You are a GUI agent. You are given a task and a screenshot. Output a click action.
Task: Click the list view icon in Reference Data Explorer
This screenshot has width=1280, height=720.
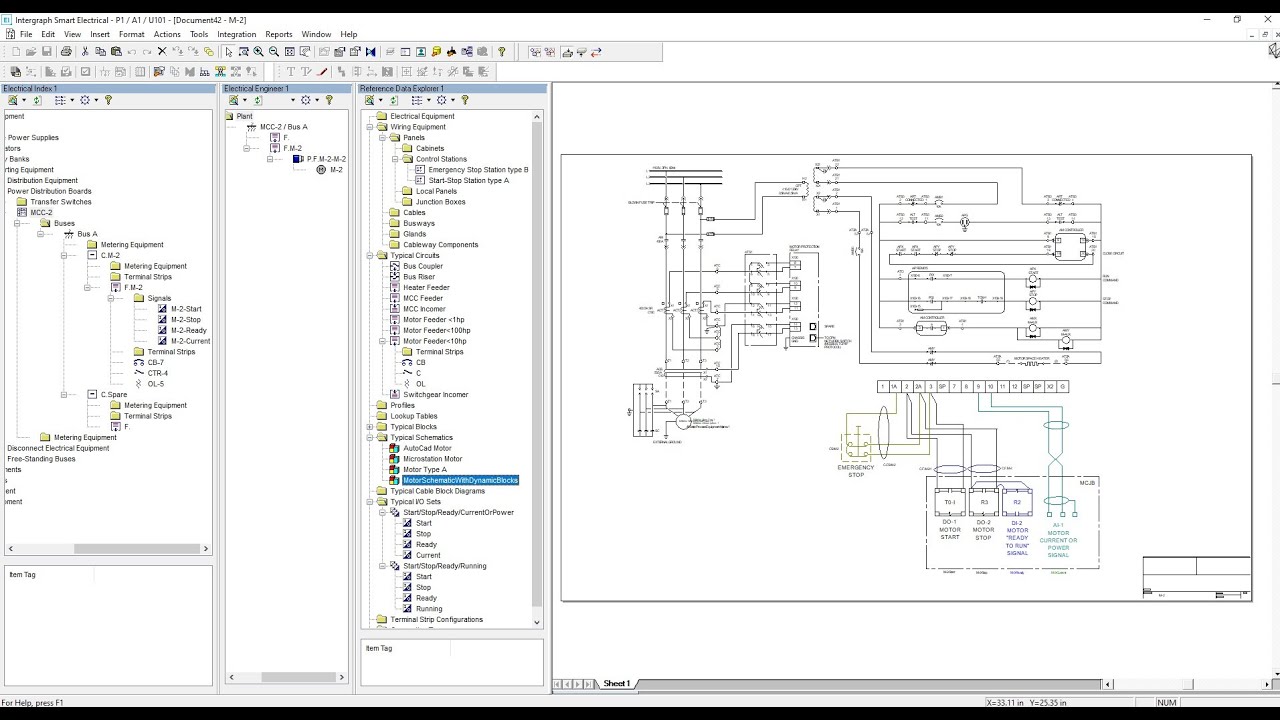pyautogui.click(x=417, y=100)
